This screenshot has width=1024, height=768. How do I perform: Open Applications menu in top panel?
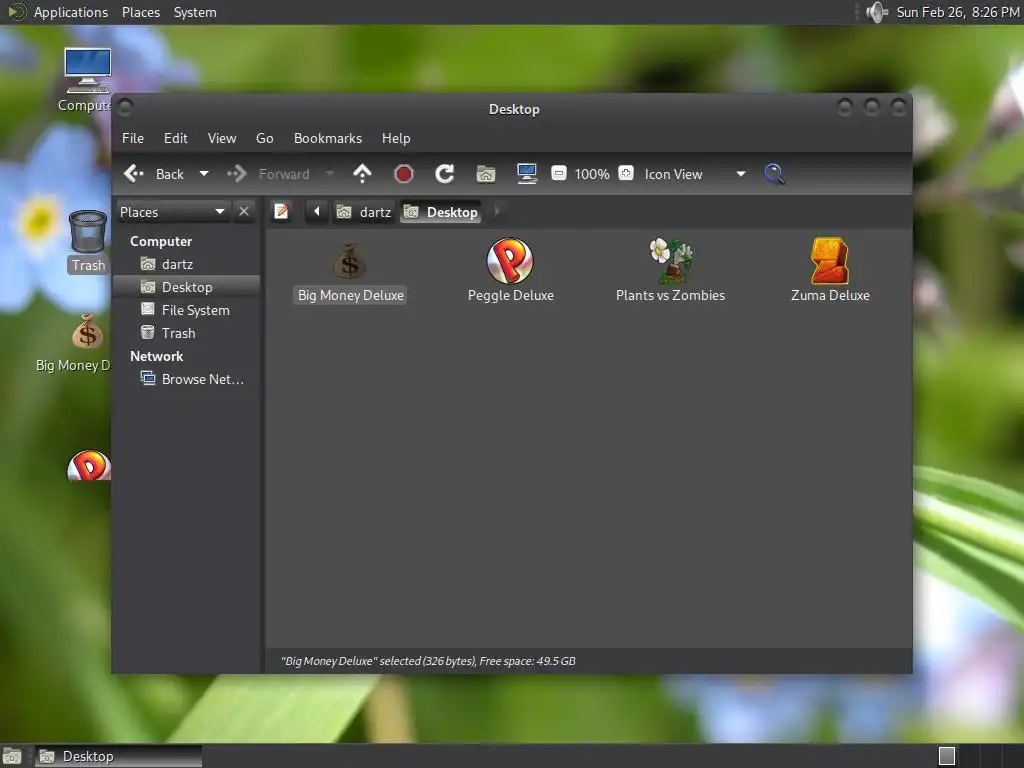click(x=71, y=12)
